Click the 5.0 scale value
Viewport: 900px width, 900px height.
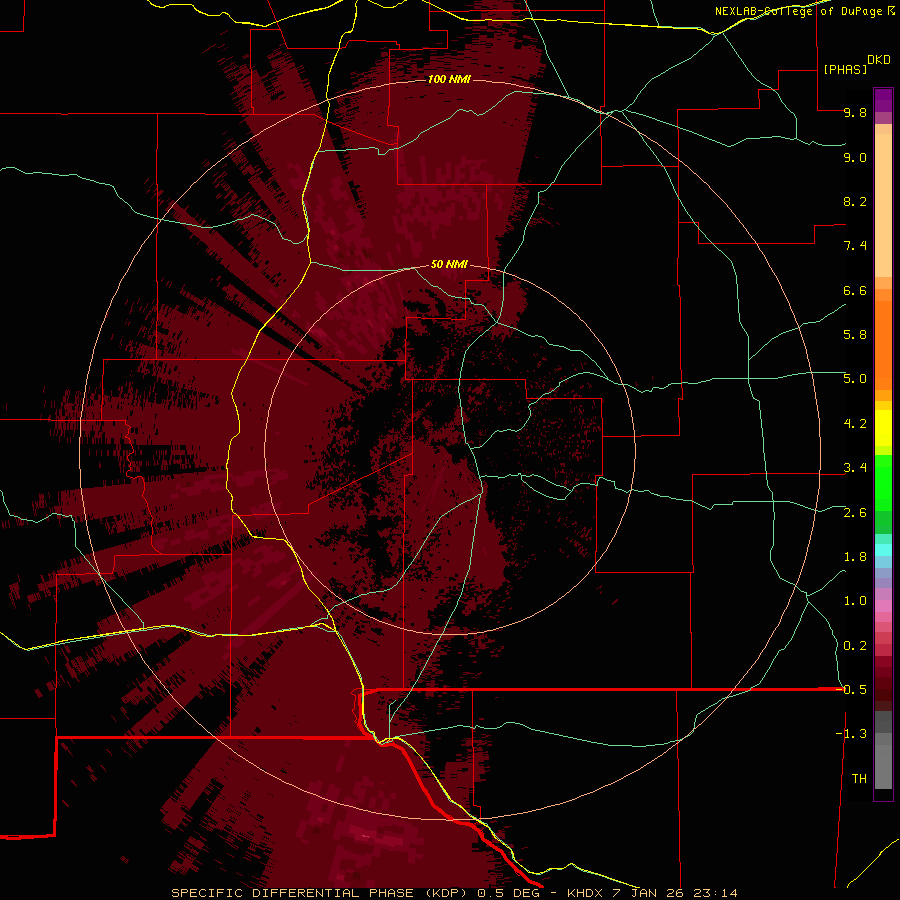pyautogui.click(x=855, y=379)
